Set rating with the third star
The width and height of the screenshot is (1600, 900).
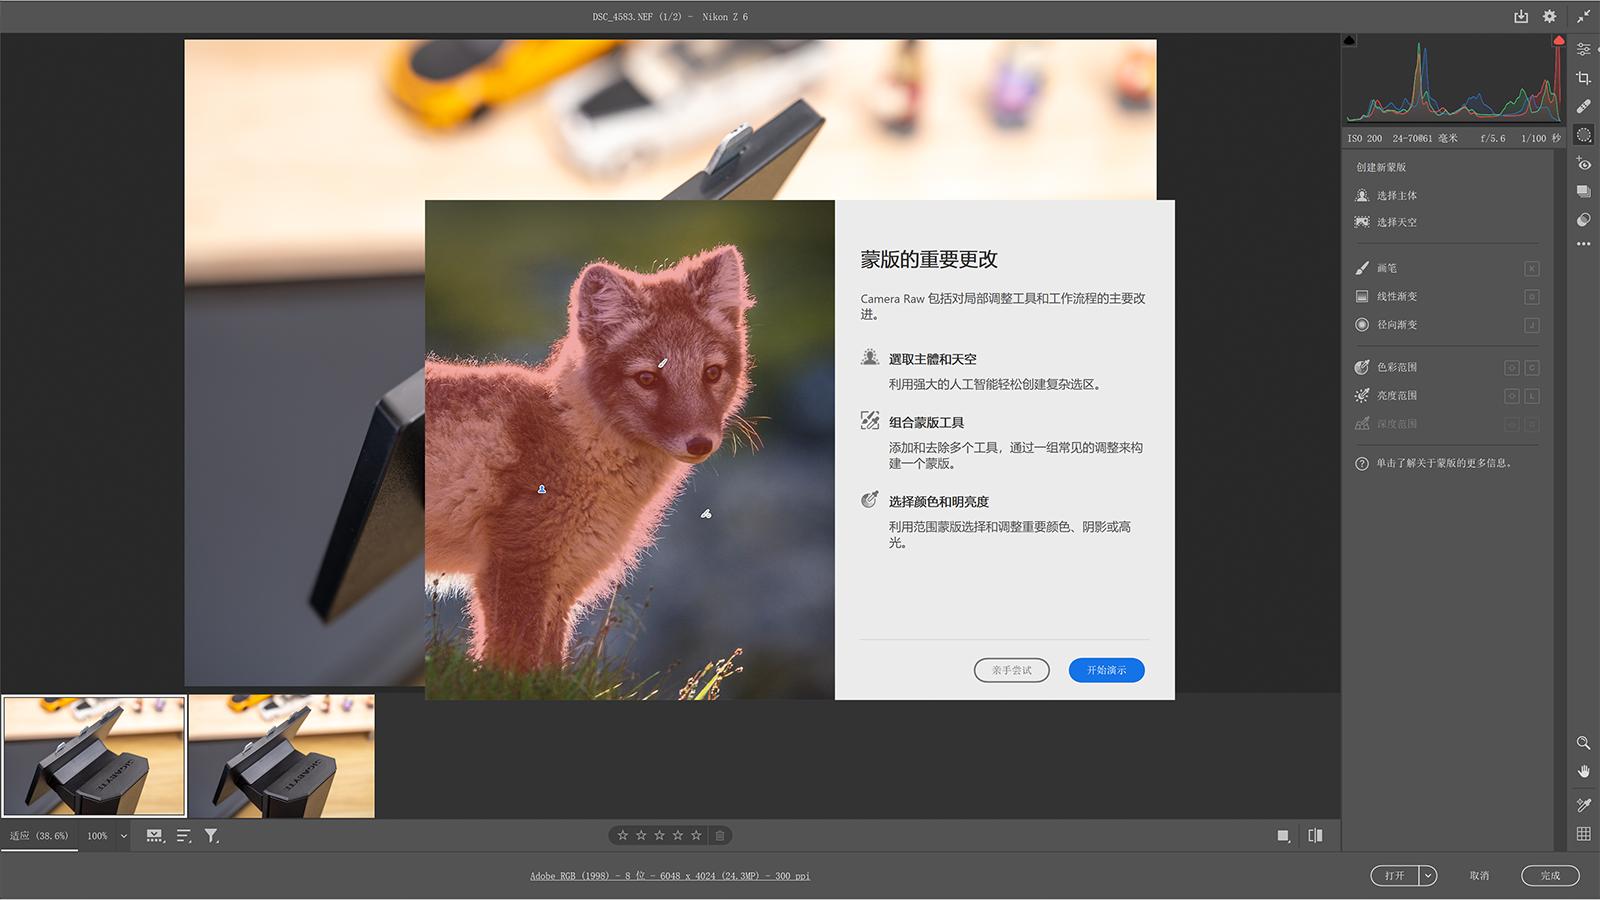pyautogui.click(x=660, y=836)
